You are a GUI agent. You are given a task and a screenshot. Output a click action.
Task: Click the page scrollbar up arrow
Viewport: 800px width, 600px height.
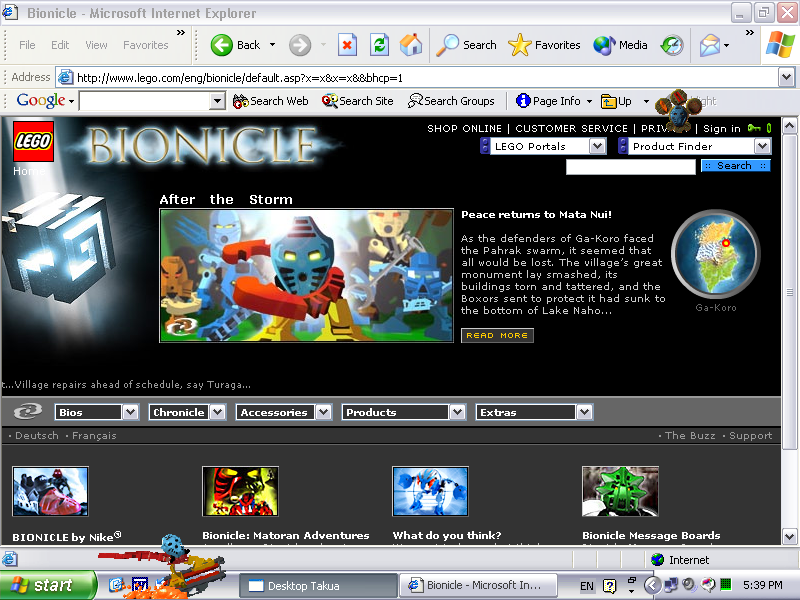[789, 125]
